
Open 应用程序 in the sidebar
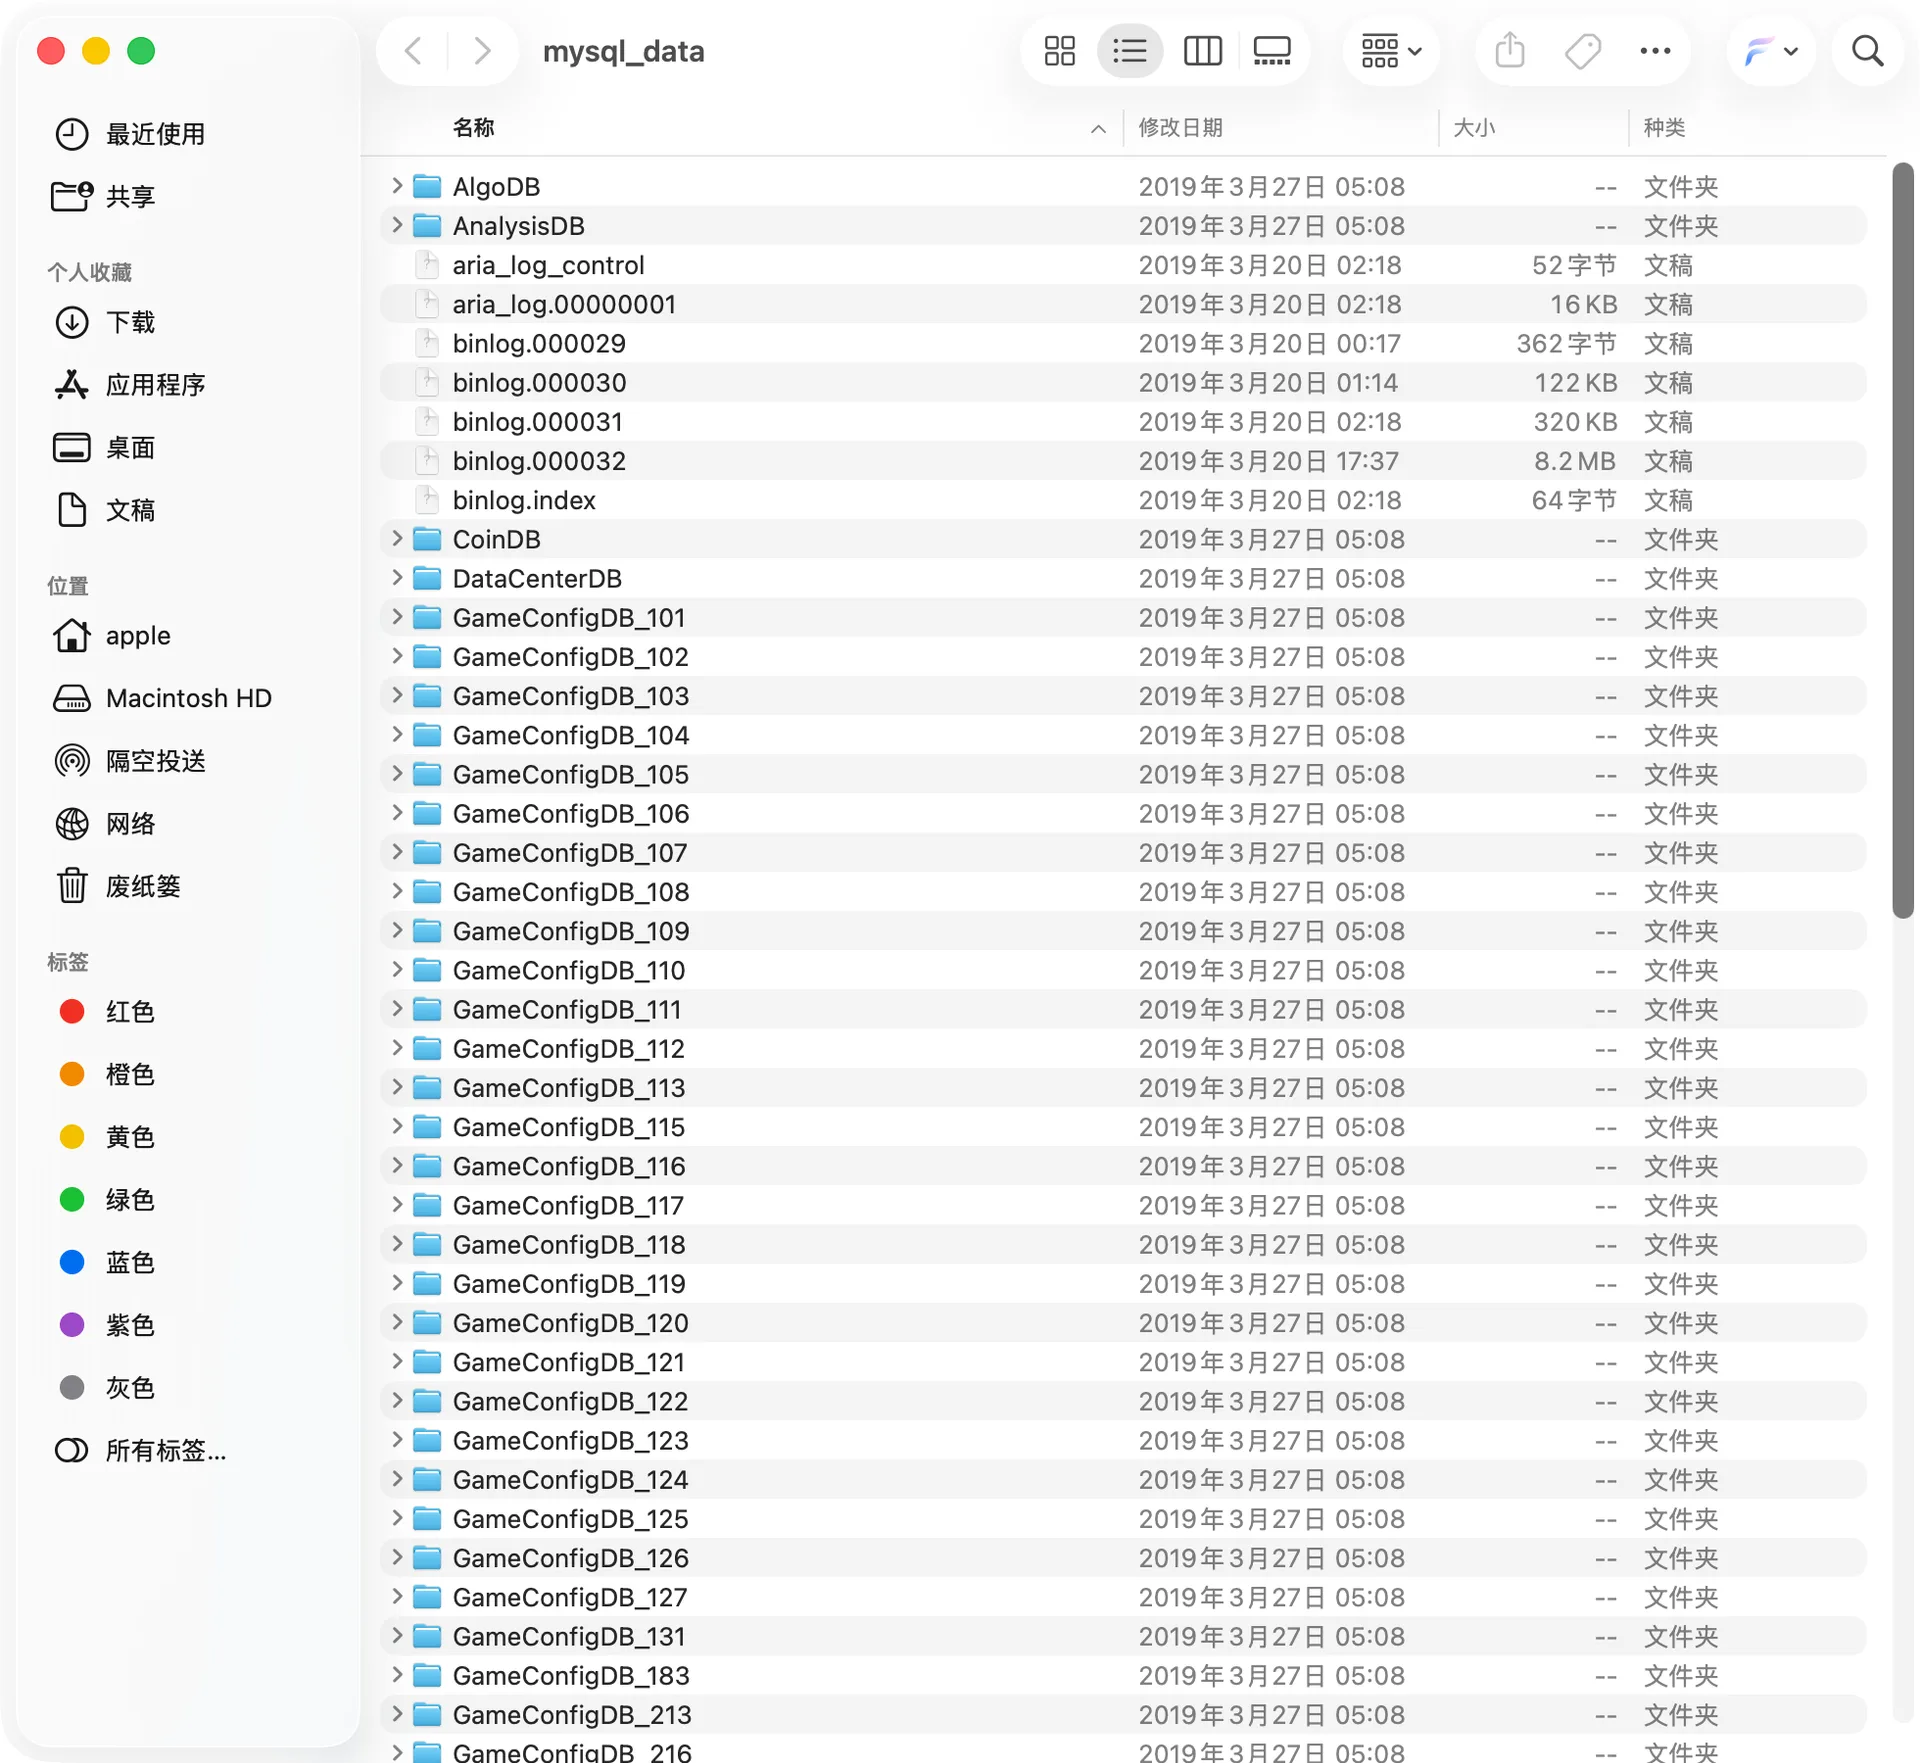click(130, 385)
